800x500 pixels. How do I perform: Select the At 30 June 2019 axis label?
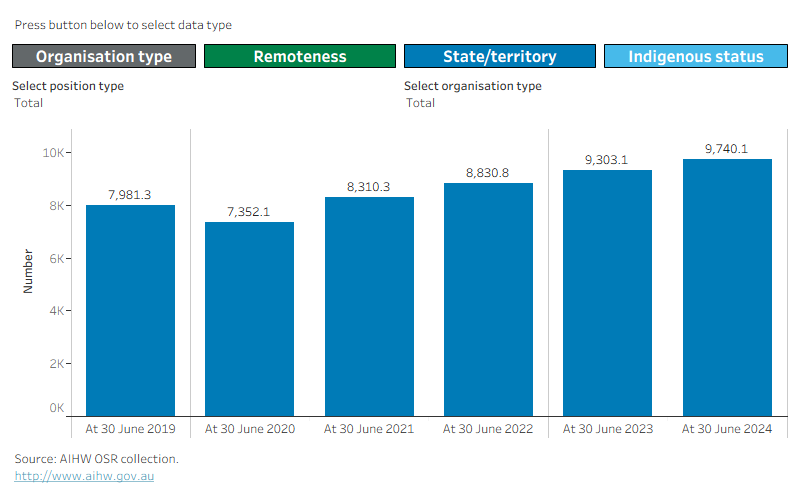coord(130,429)
